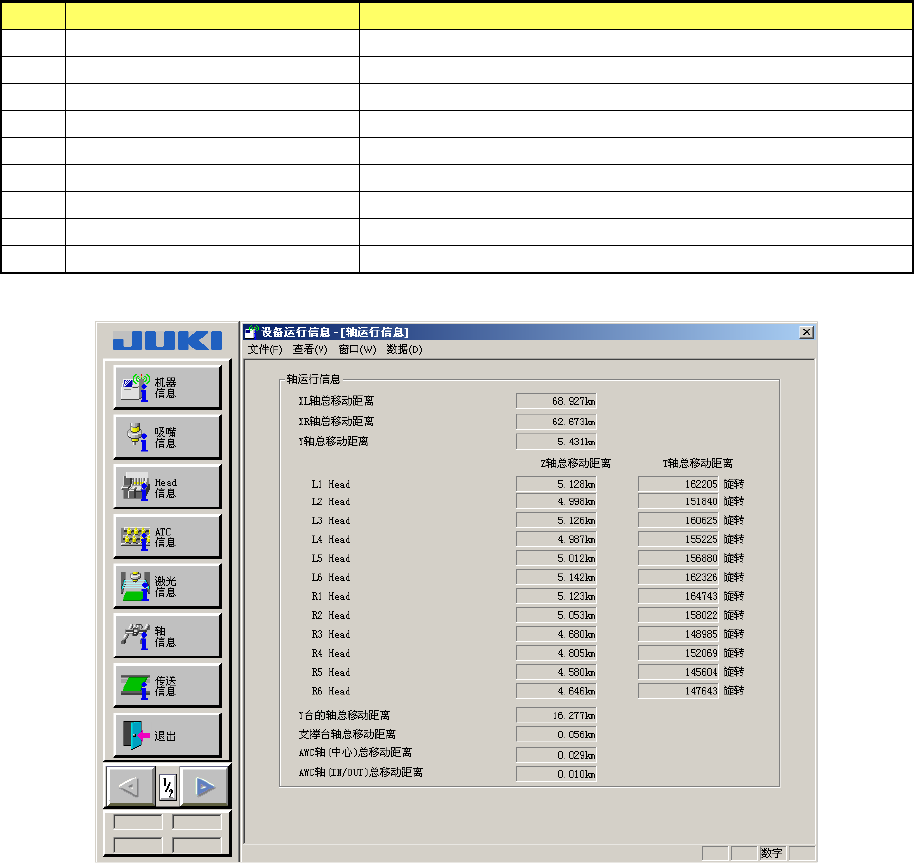Click the Y台的轴总移动距离 value field
Screen dimensions: 914x863
(x=556, y=716)
